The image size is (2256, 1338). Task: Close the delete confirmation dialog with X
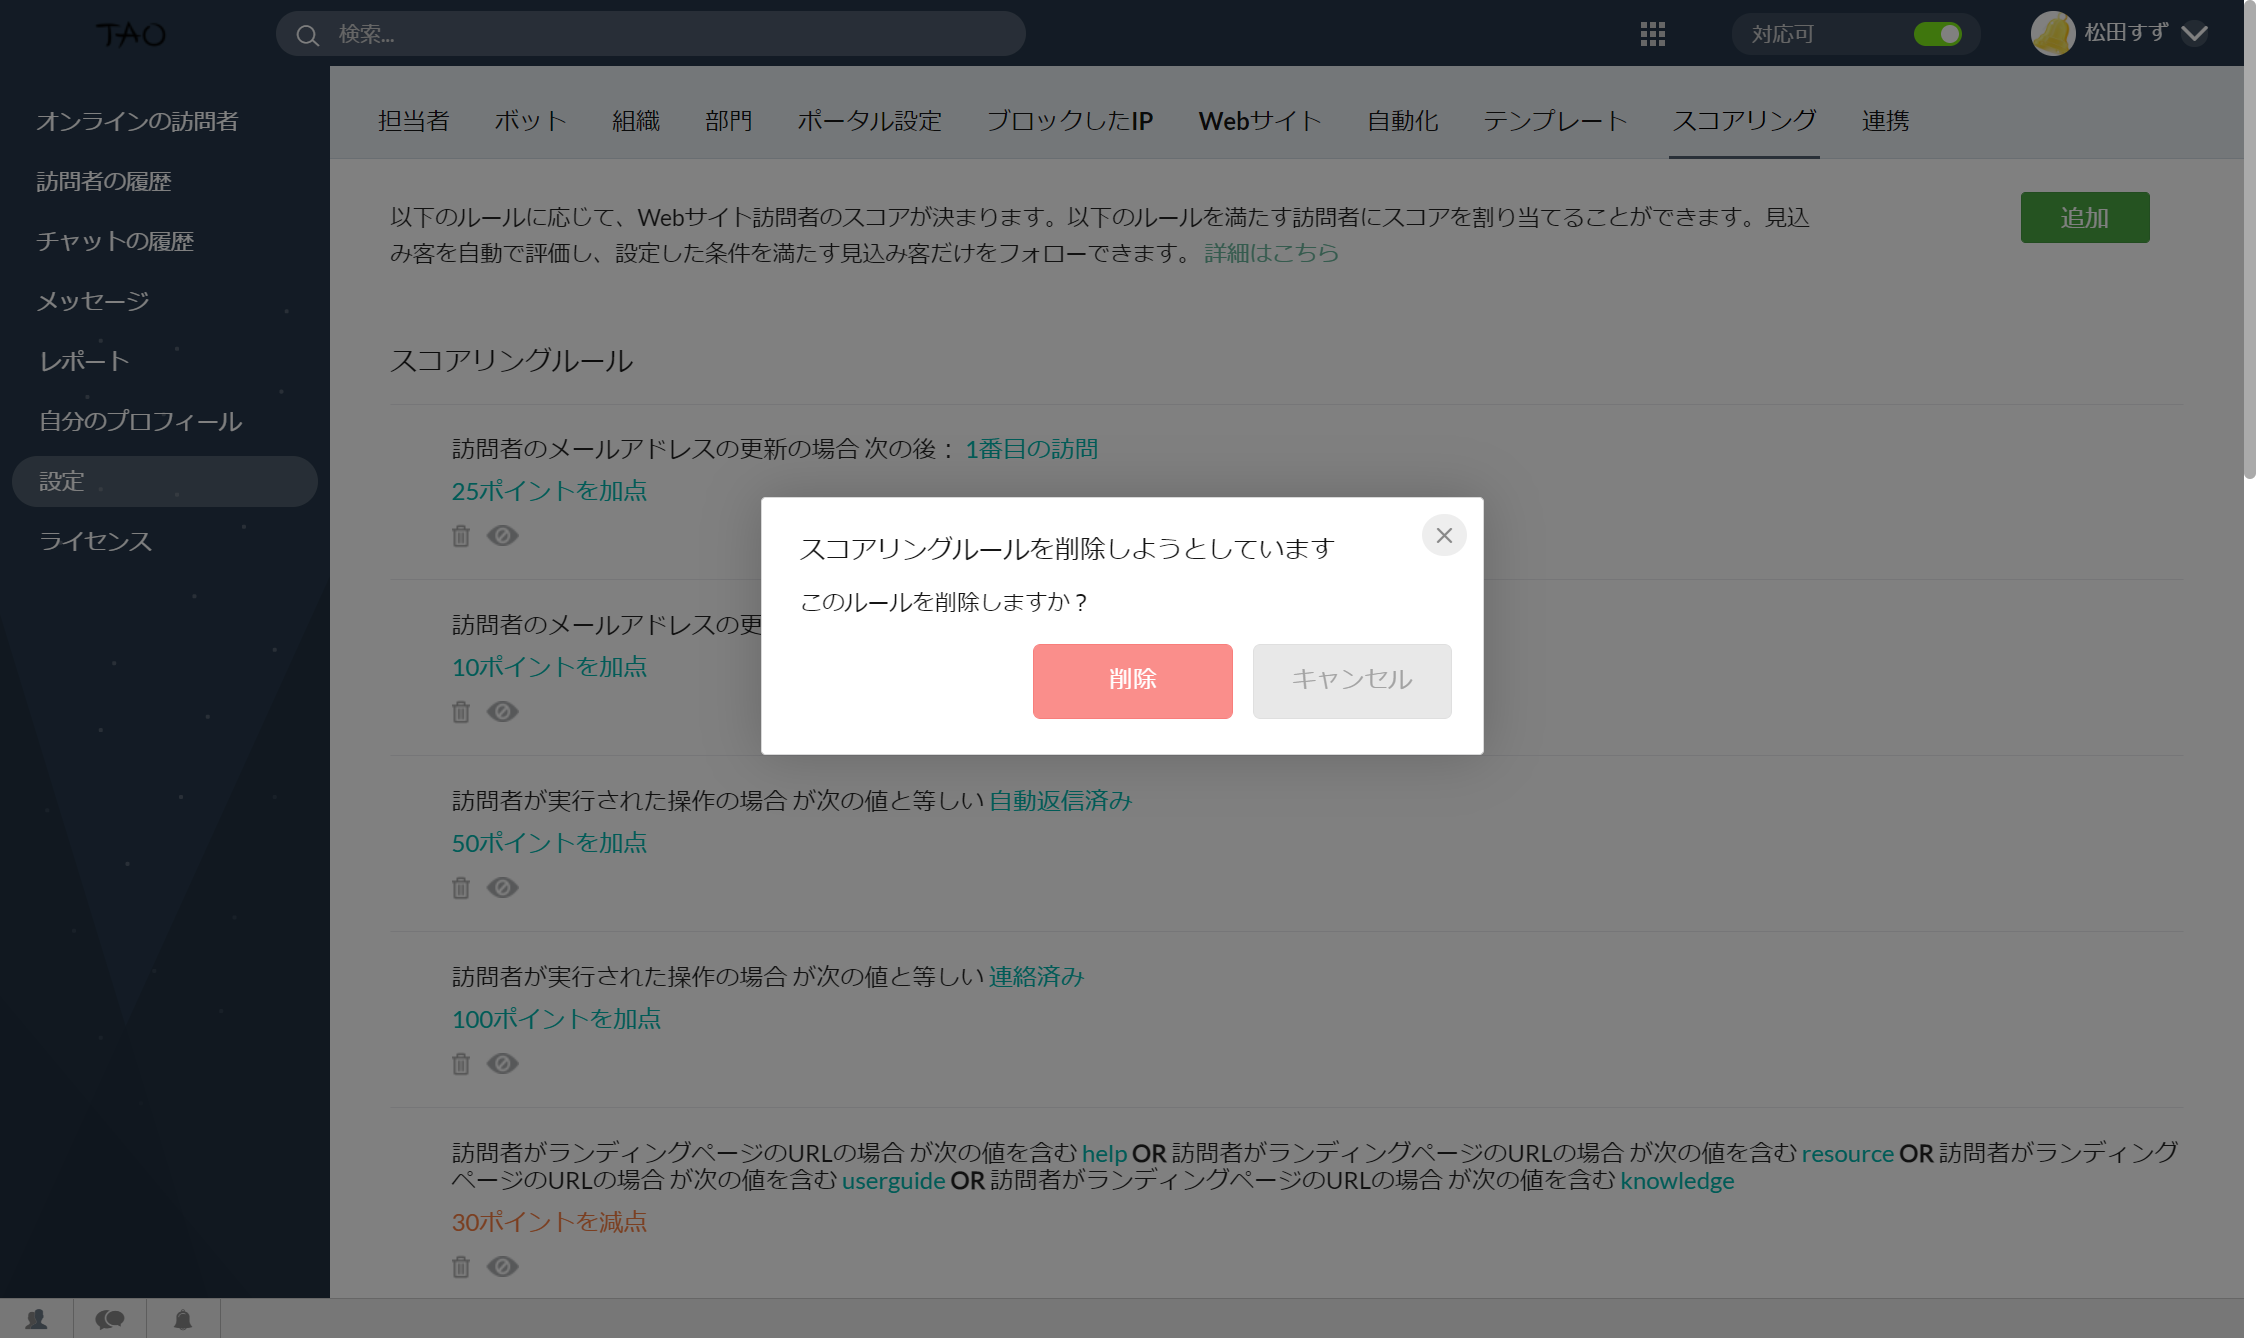click(1444, 536)
